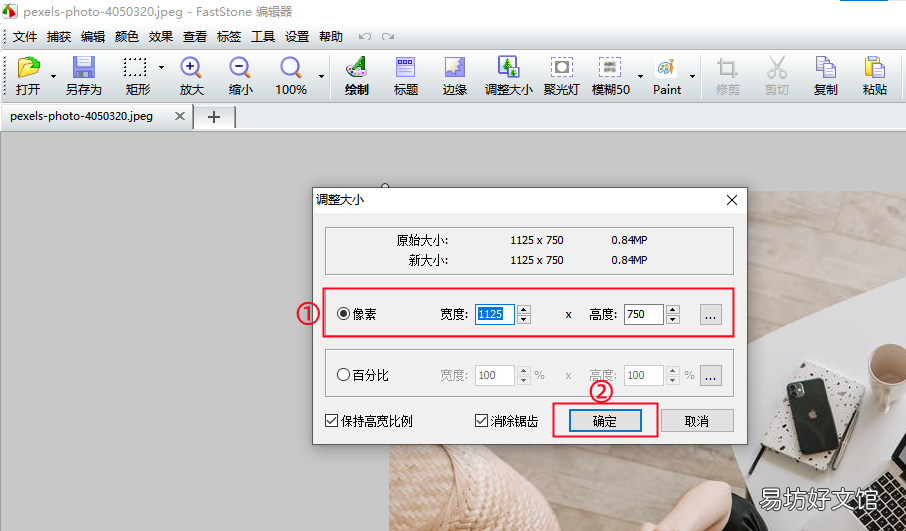This screenshot has height=531, width=906.
Task: Expand the Paint dropdown arrow
Action: (692, 76)
